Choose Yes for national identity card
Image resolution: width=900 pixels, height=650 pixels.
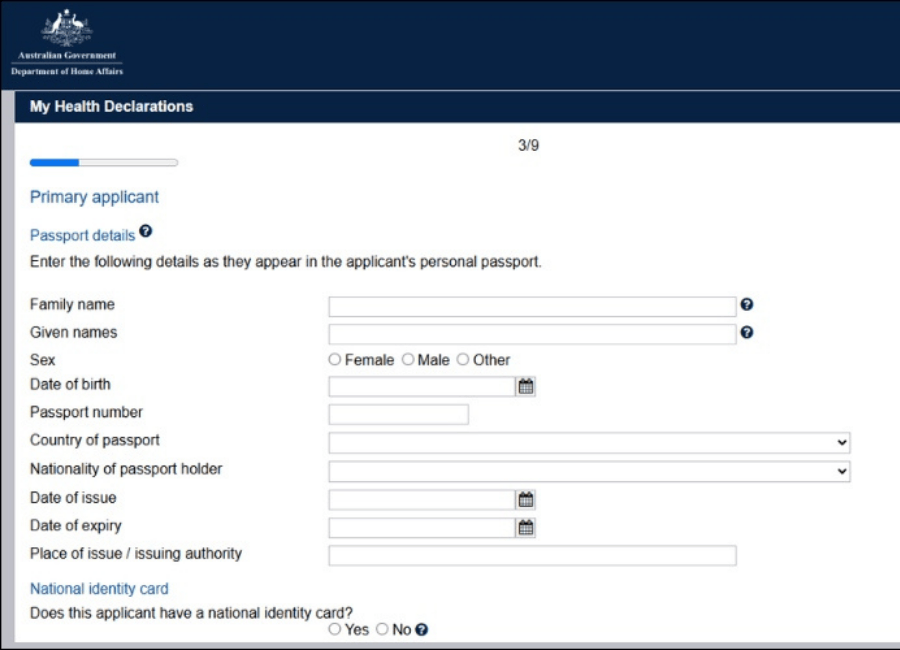pos(335,629)
